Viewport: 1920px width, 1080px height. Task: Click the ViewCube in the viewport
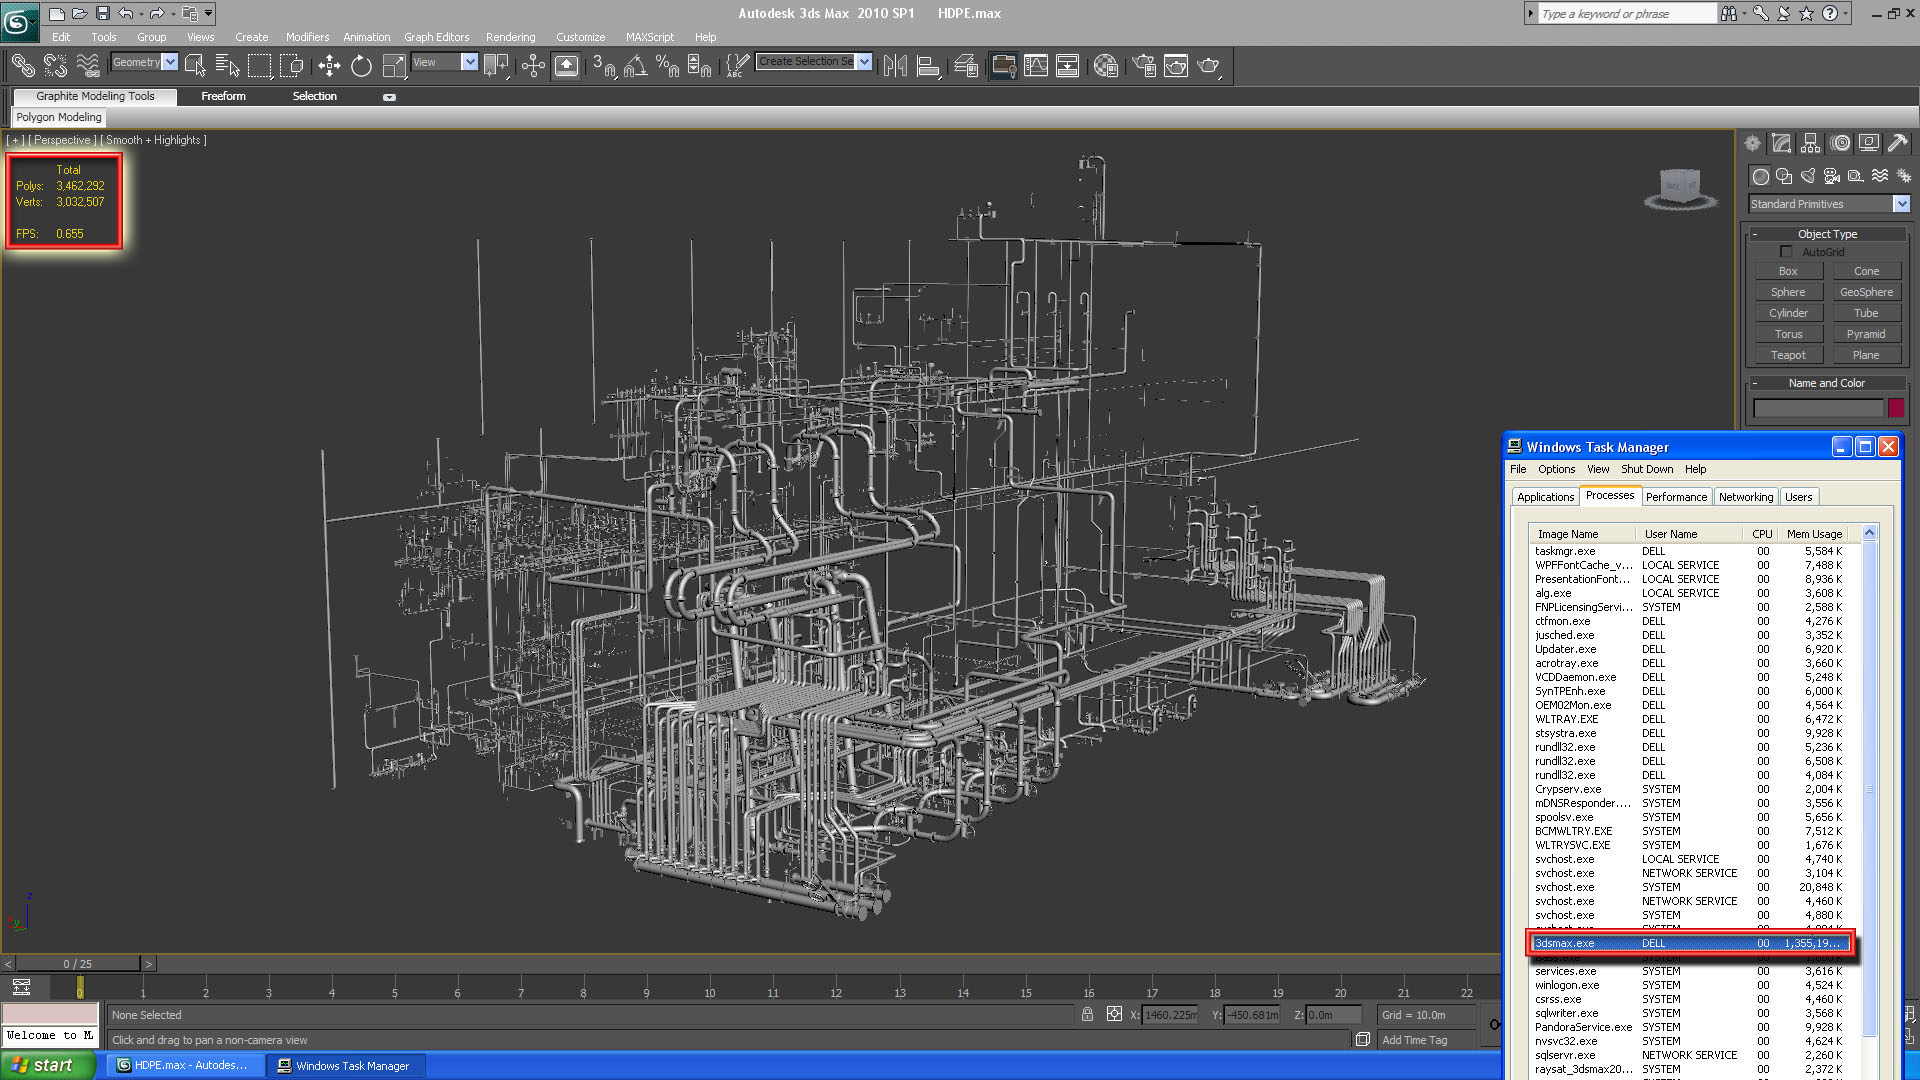click(1680, 188)
